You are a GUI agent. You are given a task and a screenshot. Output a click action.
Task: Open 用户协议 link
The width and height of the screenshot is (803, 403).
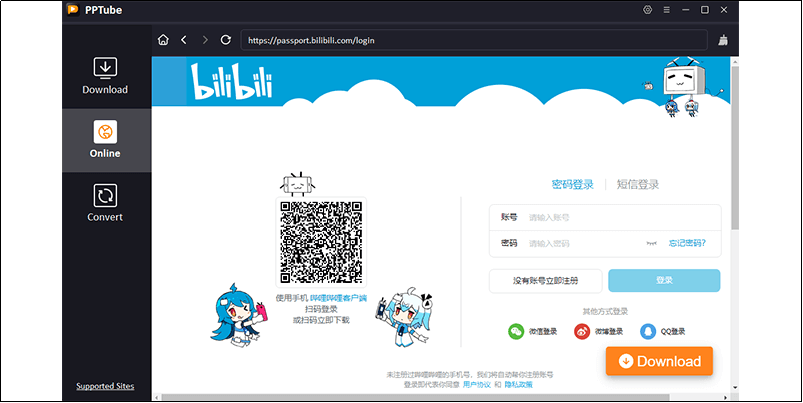[x=477, y=385]
